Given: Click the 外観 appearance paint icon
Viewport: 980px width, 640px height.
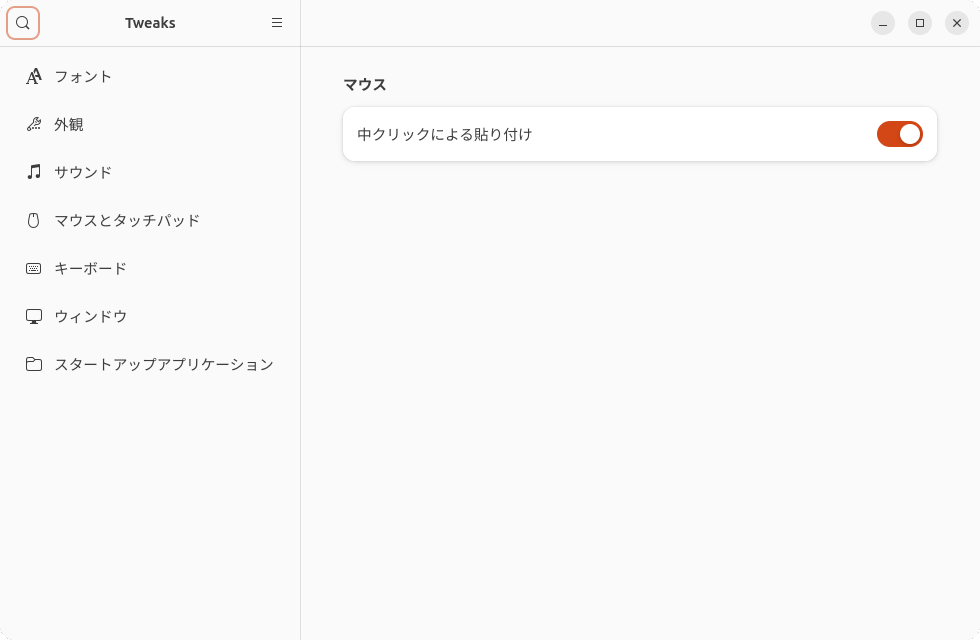Looking at the screenshot, I should click(34, 124).
